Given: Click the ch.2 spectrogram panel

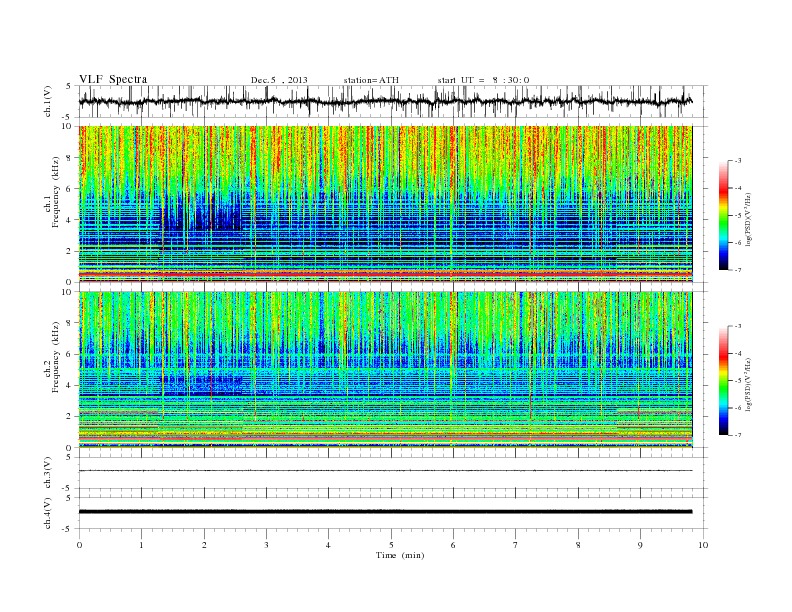Looking at the screenshot, I should pyautogui.click(x=385, y=370).
